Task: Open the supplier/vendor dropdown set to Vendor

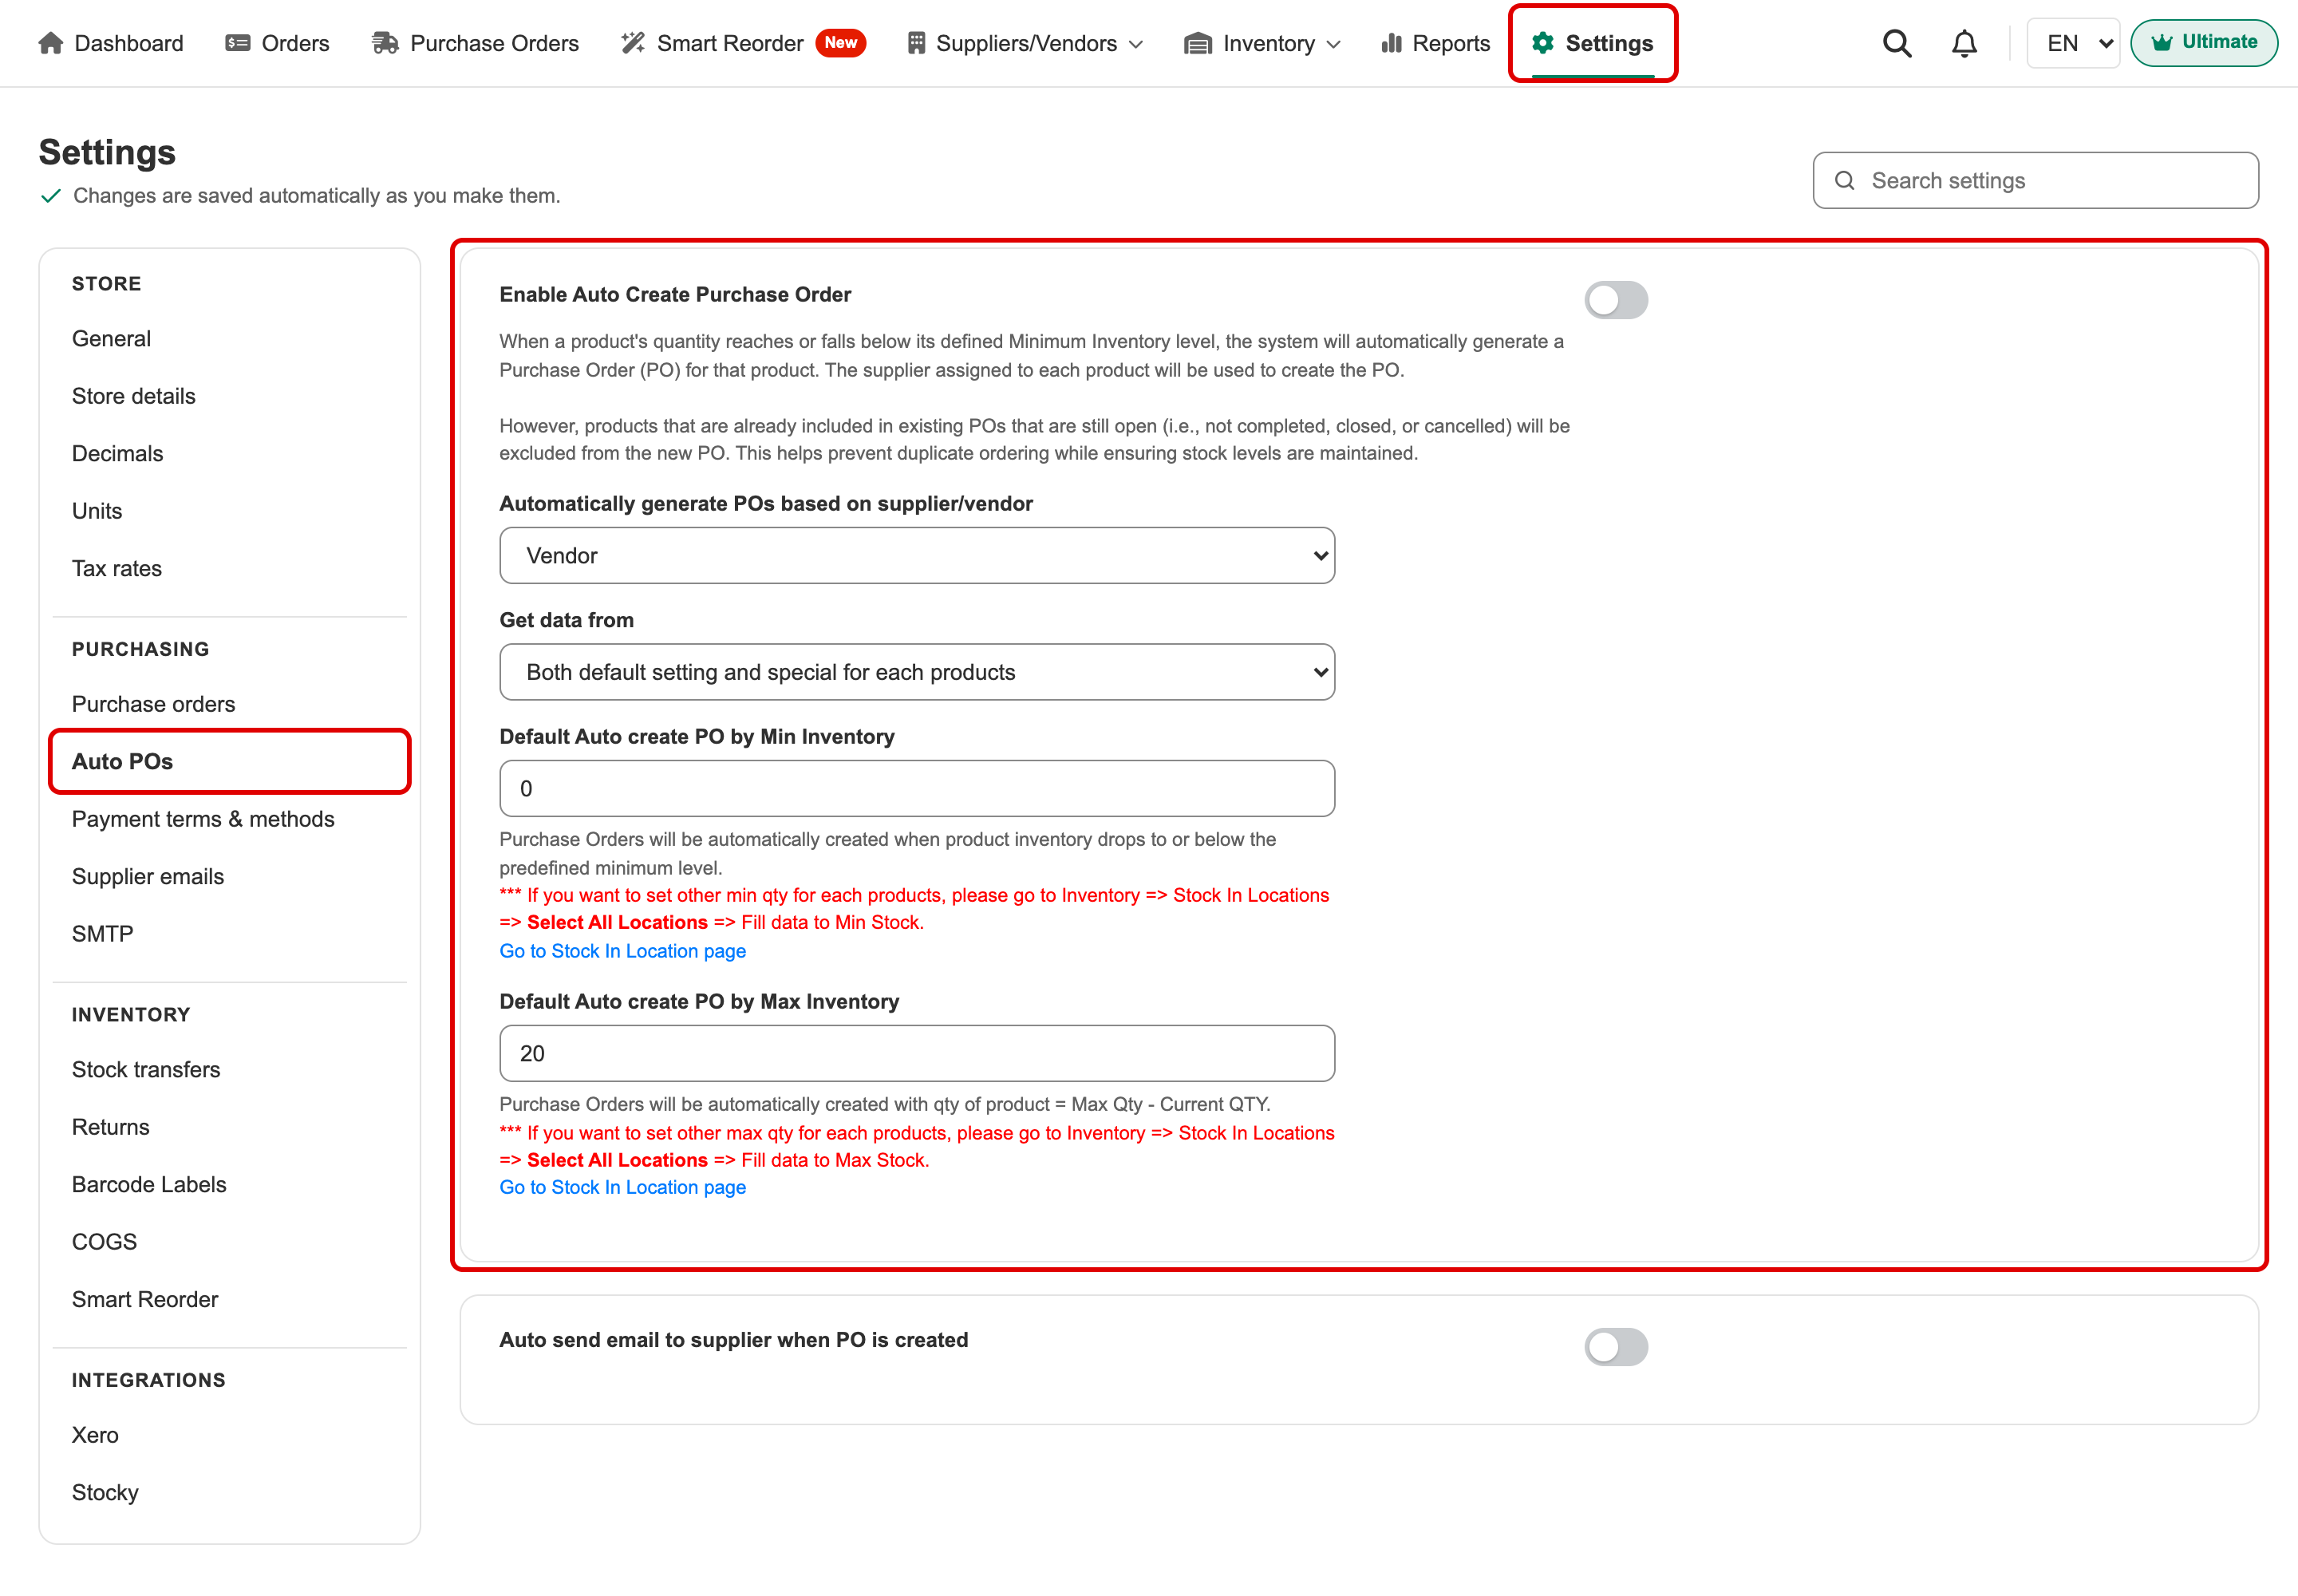Action: (x=917, y=556)
